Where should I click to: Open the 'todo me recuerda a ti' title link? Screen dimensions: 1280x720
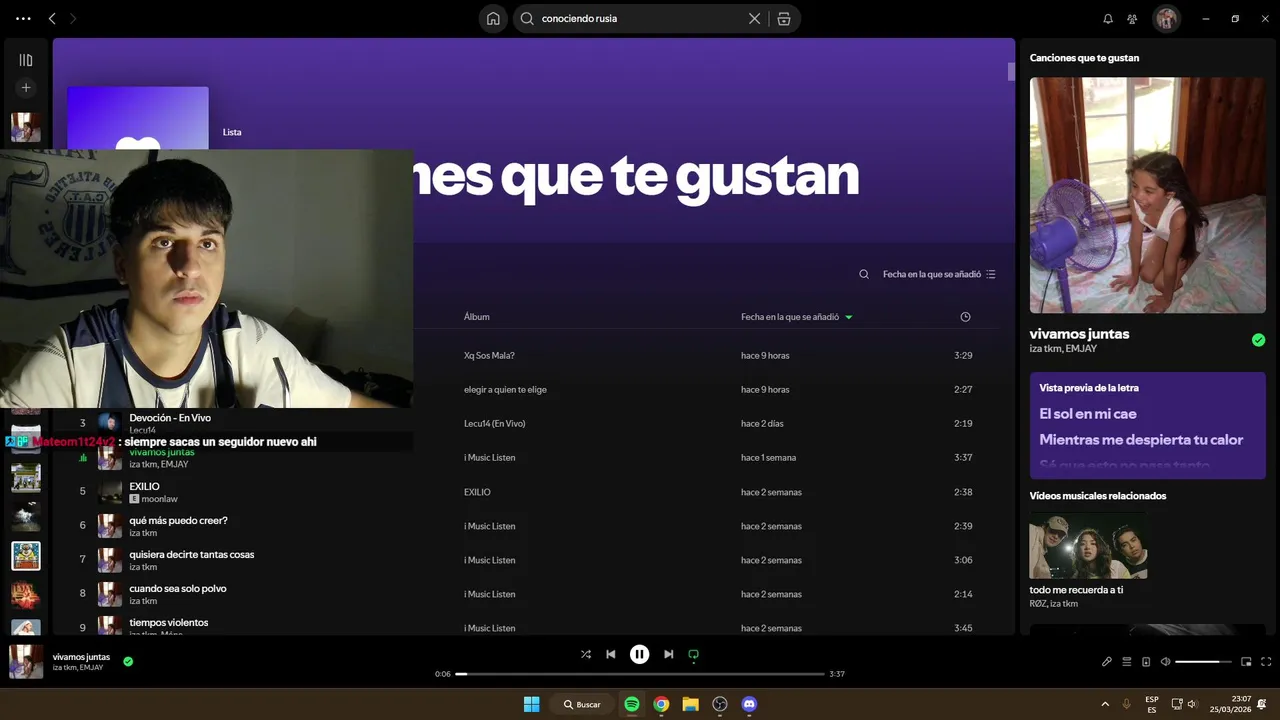coord(1076,589)
